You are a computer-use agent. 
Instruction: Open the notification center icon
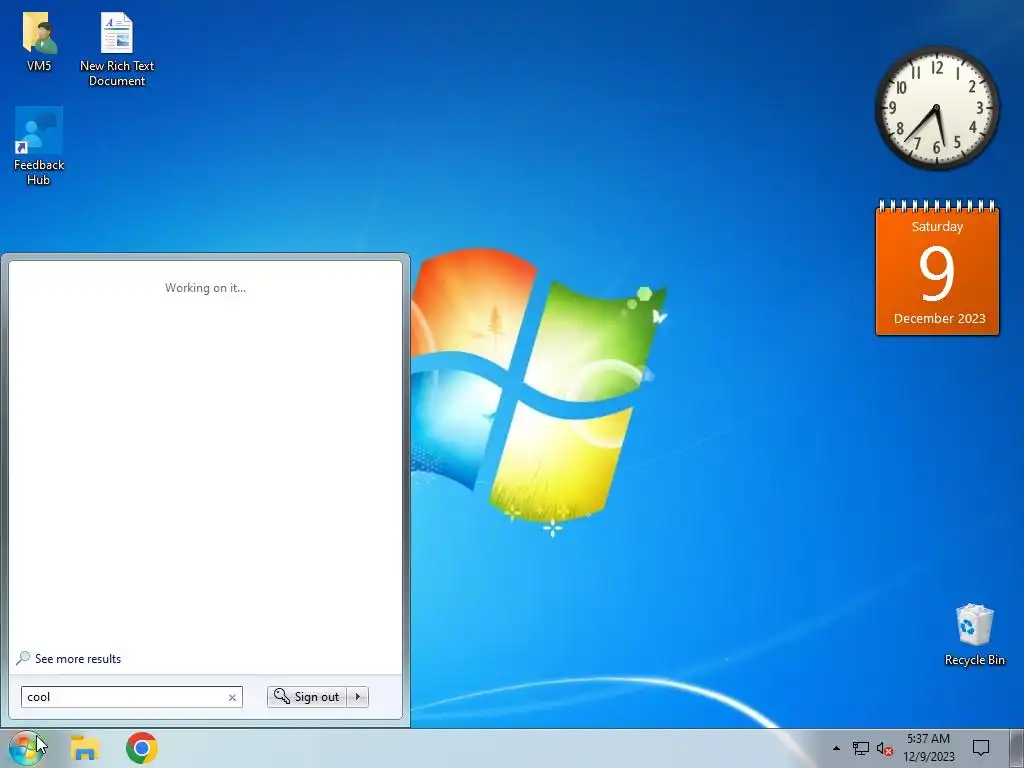point(981,748)
